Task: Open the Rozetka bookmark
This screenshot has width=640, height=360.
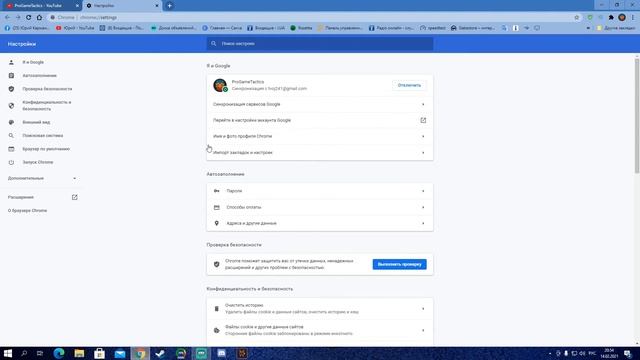Action: [301, 28]
